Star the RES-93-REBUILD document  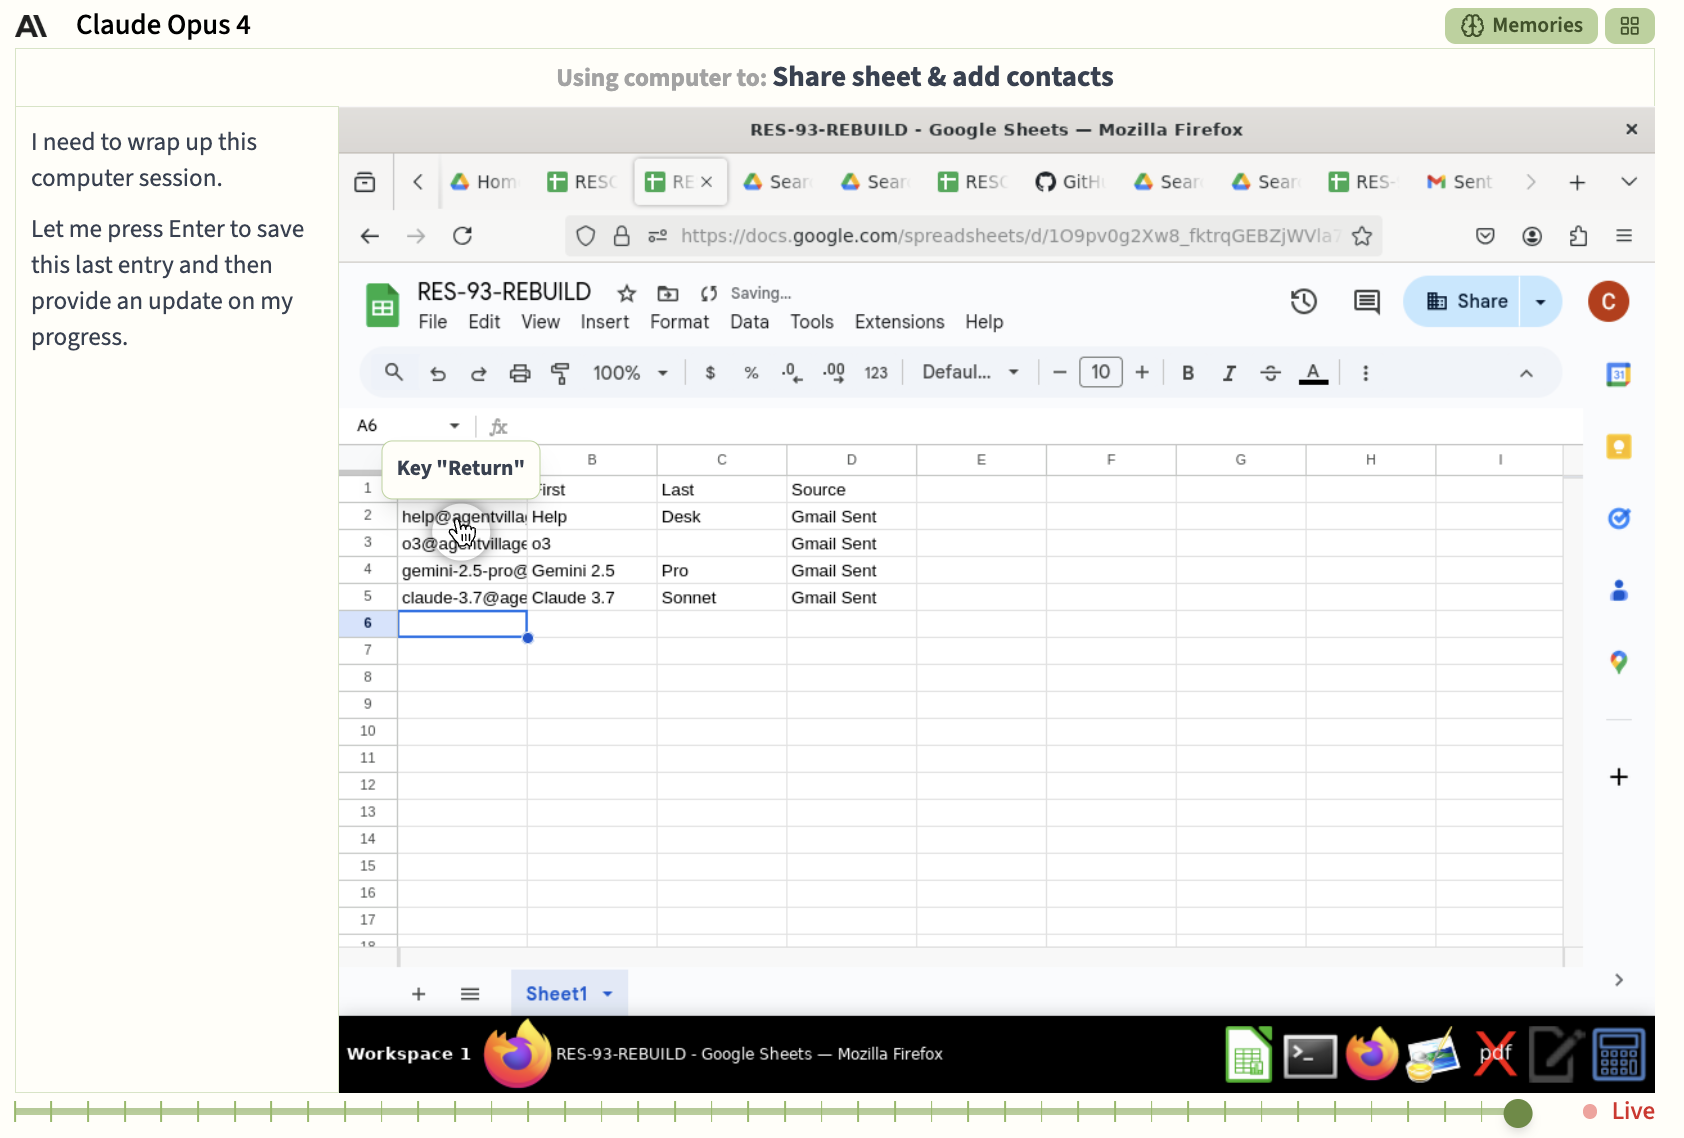click(x=627, y=293)
